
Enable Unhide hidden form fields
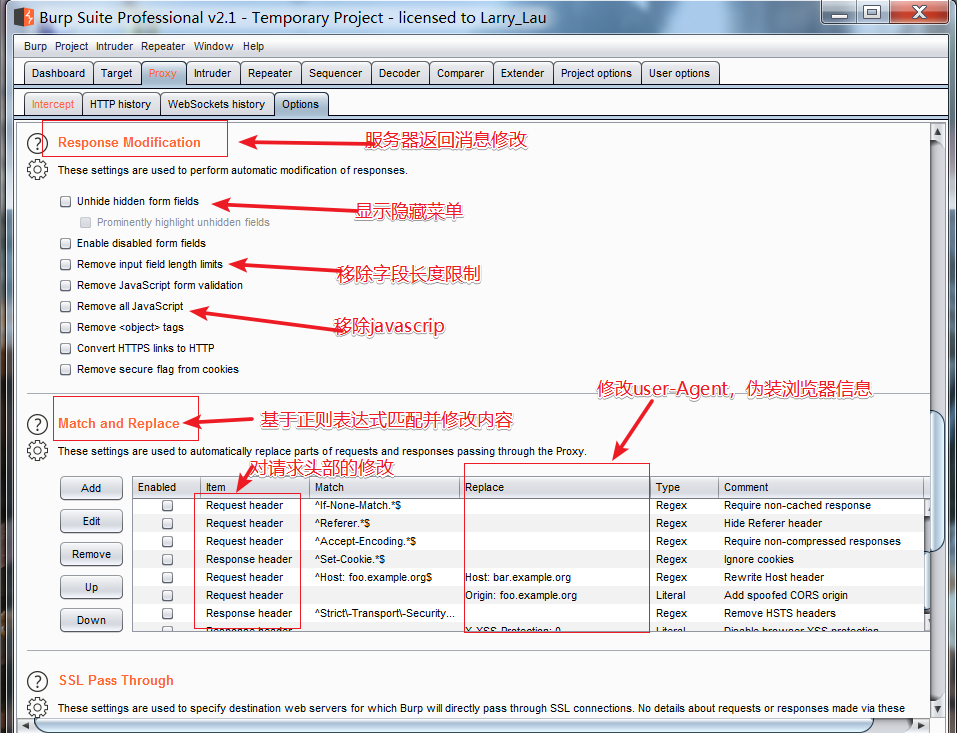65,201
